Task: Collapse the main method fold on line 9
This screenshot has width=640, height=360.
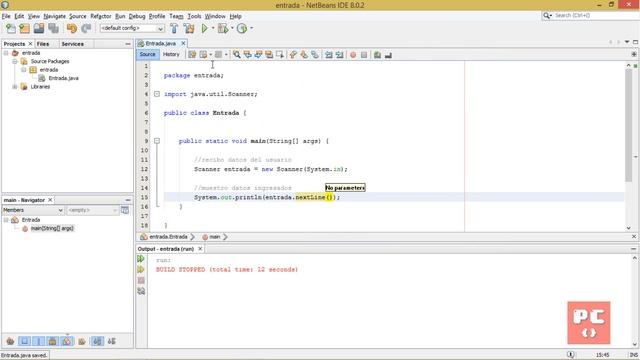Action: click(157, 141)
